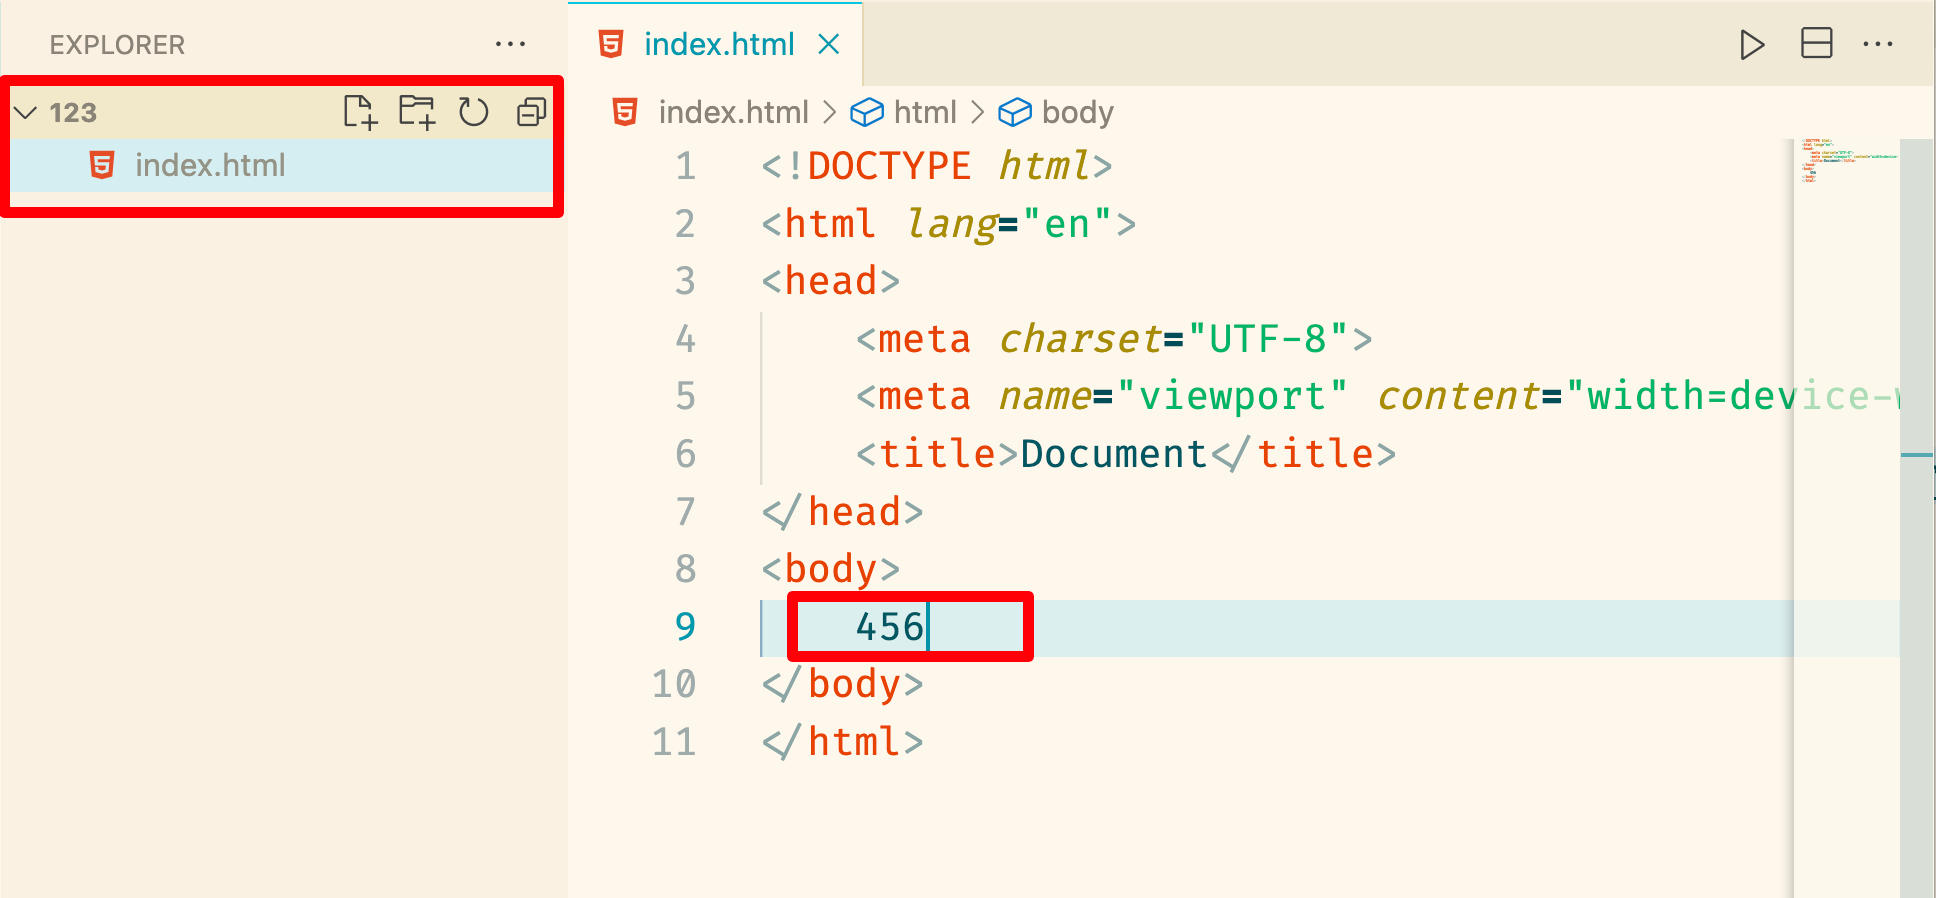This screenshot has width=1936, height=898.
Task: Collapse all folders in explorer
Action: pyautogui.click(x=531, y=112)
